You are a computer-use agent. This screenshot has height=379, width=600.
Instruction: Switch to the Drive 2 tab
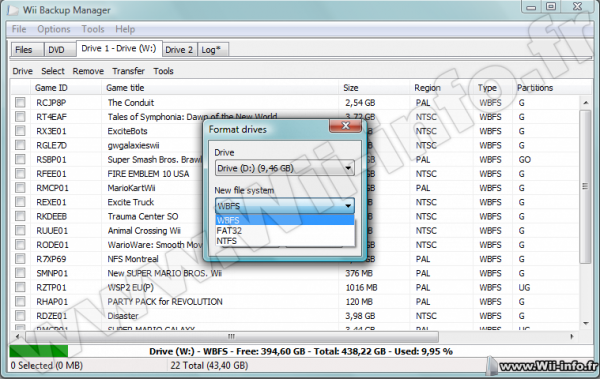click(x=179, y=50)
